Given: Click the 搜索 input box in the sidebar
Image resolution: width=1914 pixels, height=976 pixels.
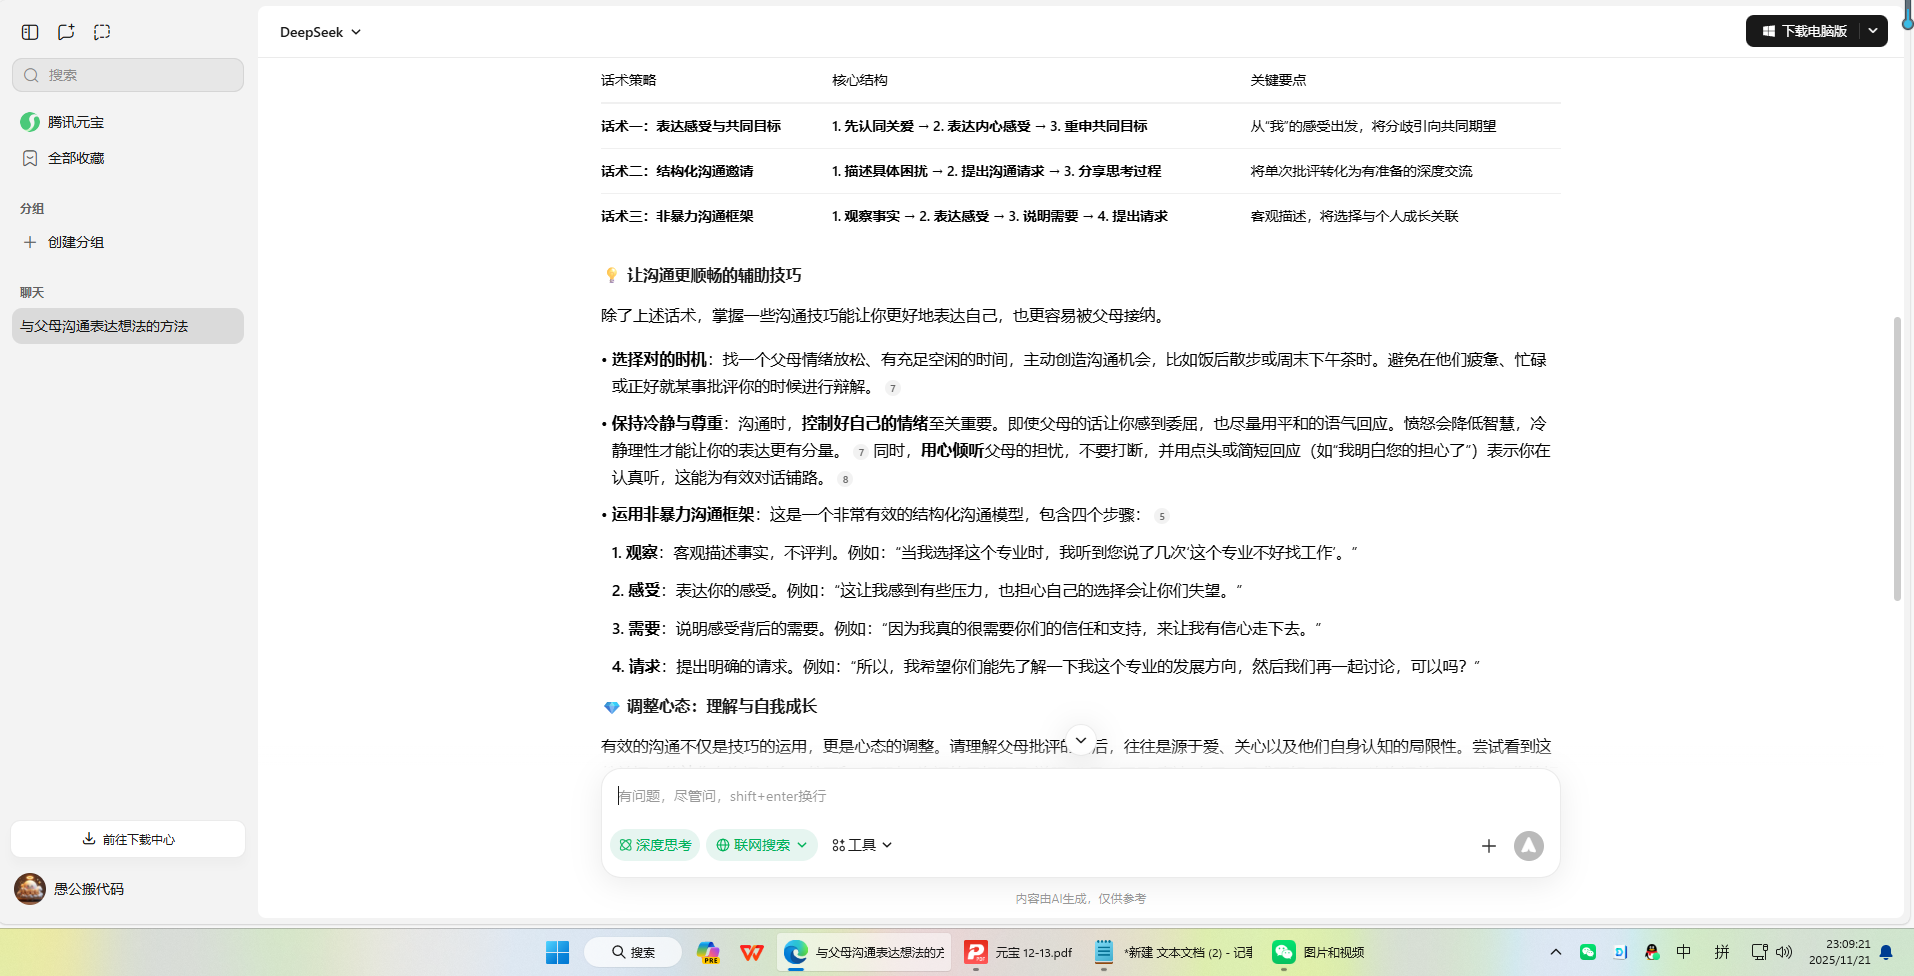Looking at the screenshot, I should pyautogui.click(x=127, y=74).
